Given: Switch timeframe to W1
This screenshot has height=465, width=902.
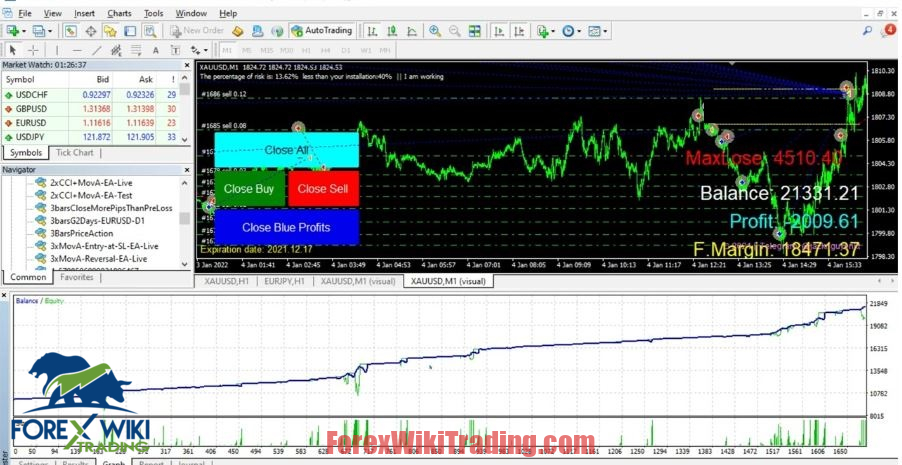Looking at the screenshot, I should pos(365,50).
